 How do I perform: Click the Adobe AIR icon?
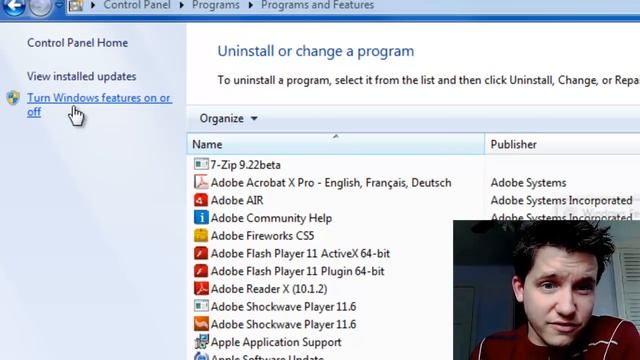click(x=201, y=200)
